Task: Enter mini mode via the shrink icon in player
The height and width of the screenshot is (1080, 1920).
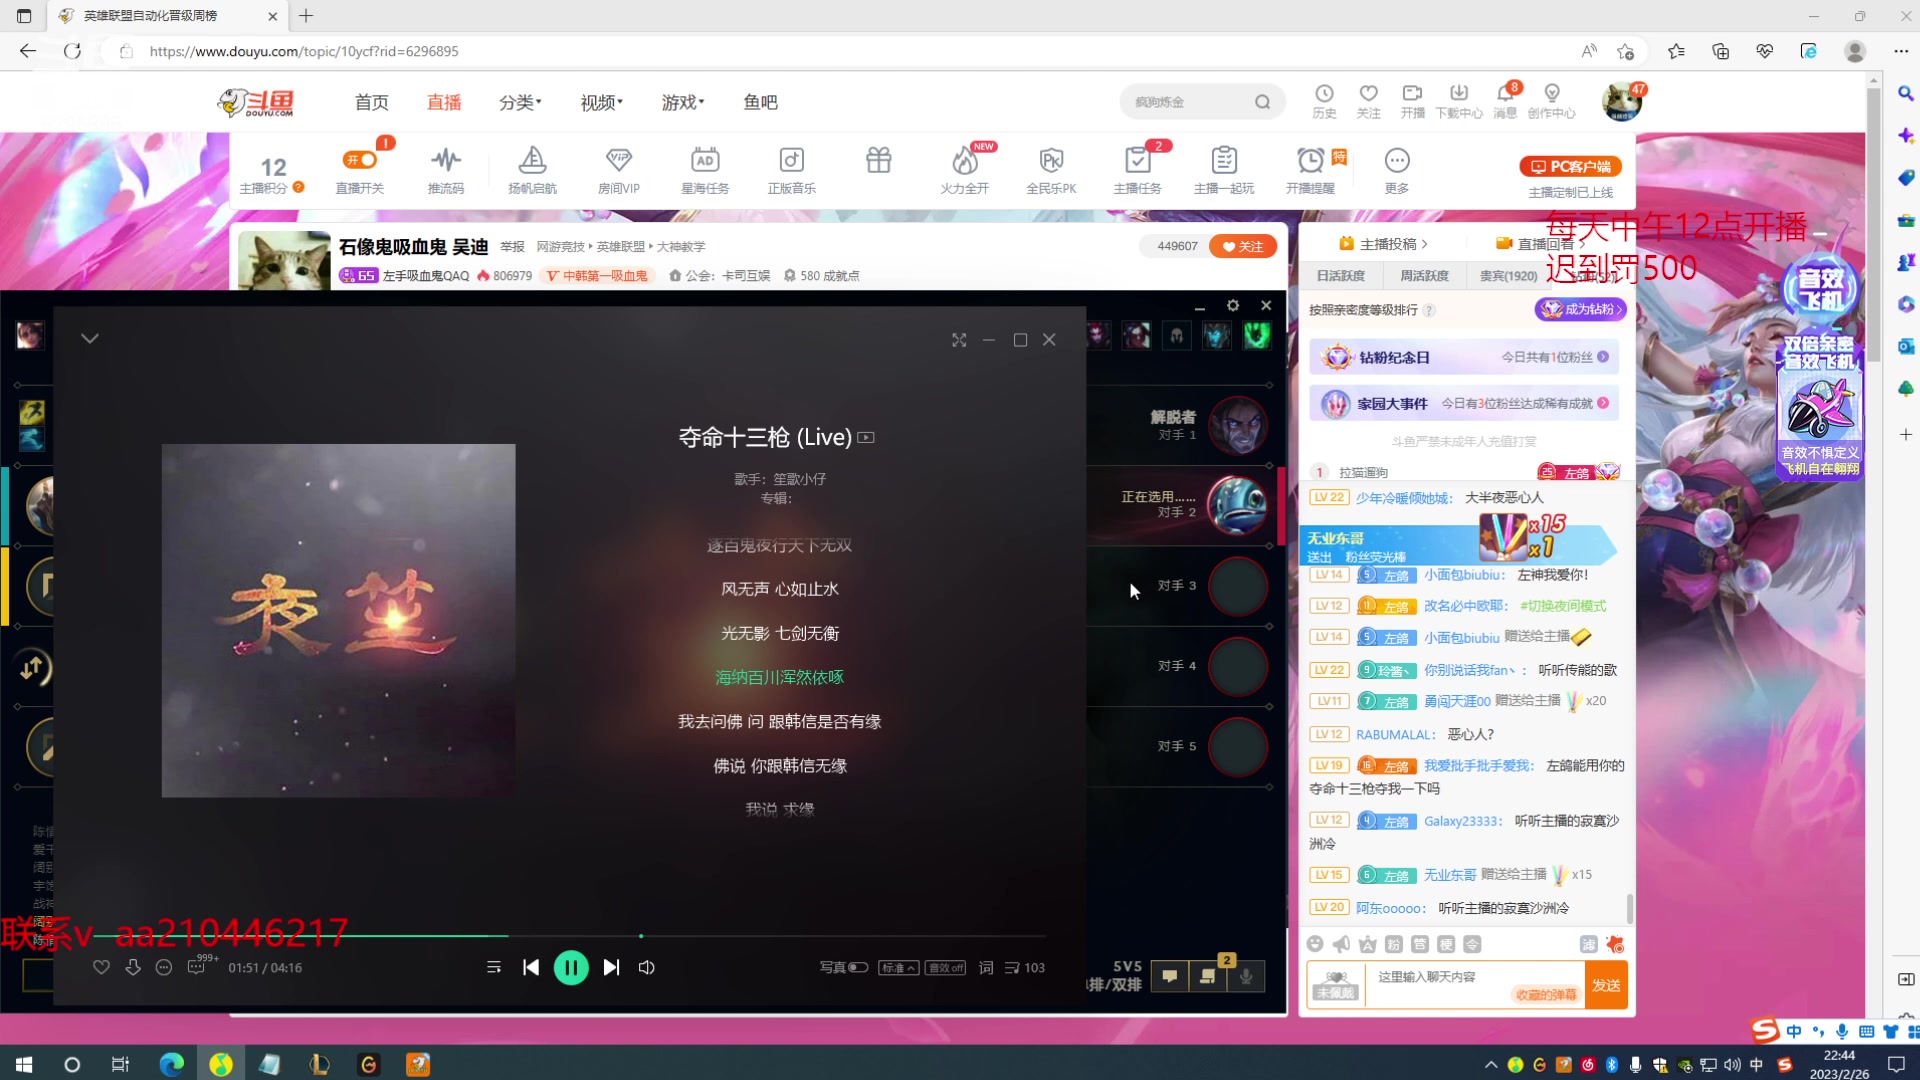Action: (x=959, y=340)
